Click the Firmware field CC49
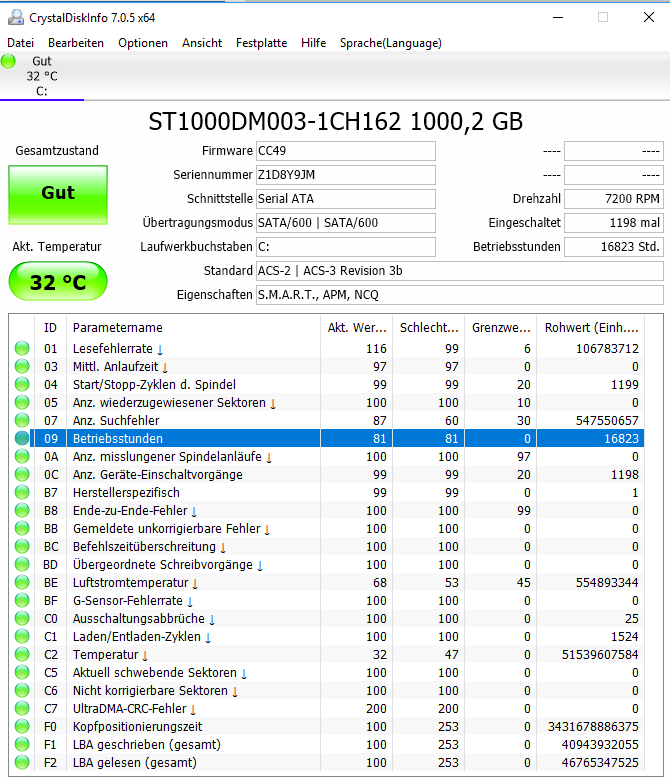The height and width of the screenshot is (778, 670). click(345, 151)
